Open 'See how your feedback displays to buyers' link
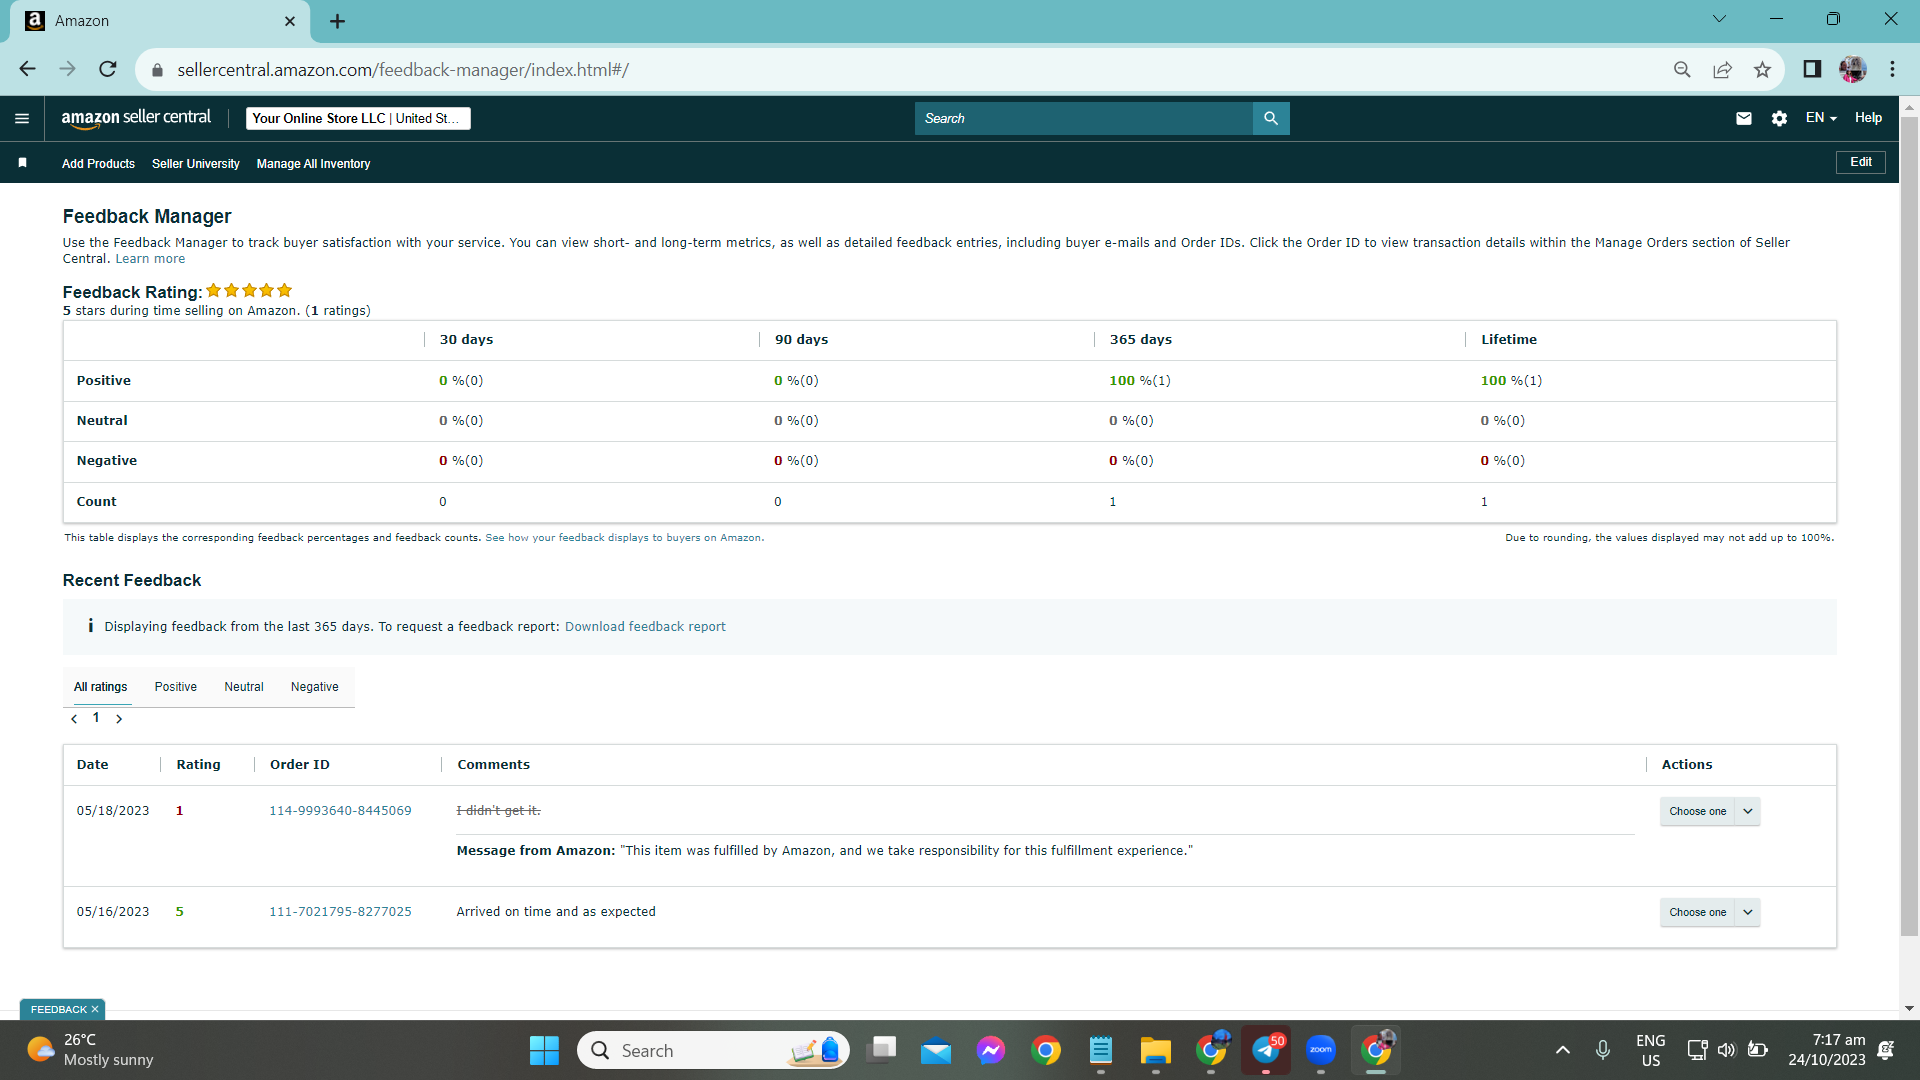The image size is (1920, 1080). pos(623,538)
